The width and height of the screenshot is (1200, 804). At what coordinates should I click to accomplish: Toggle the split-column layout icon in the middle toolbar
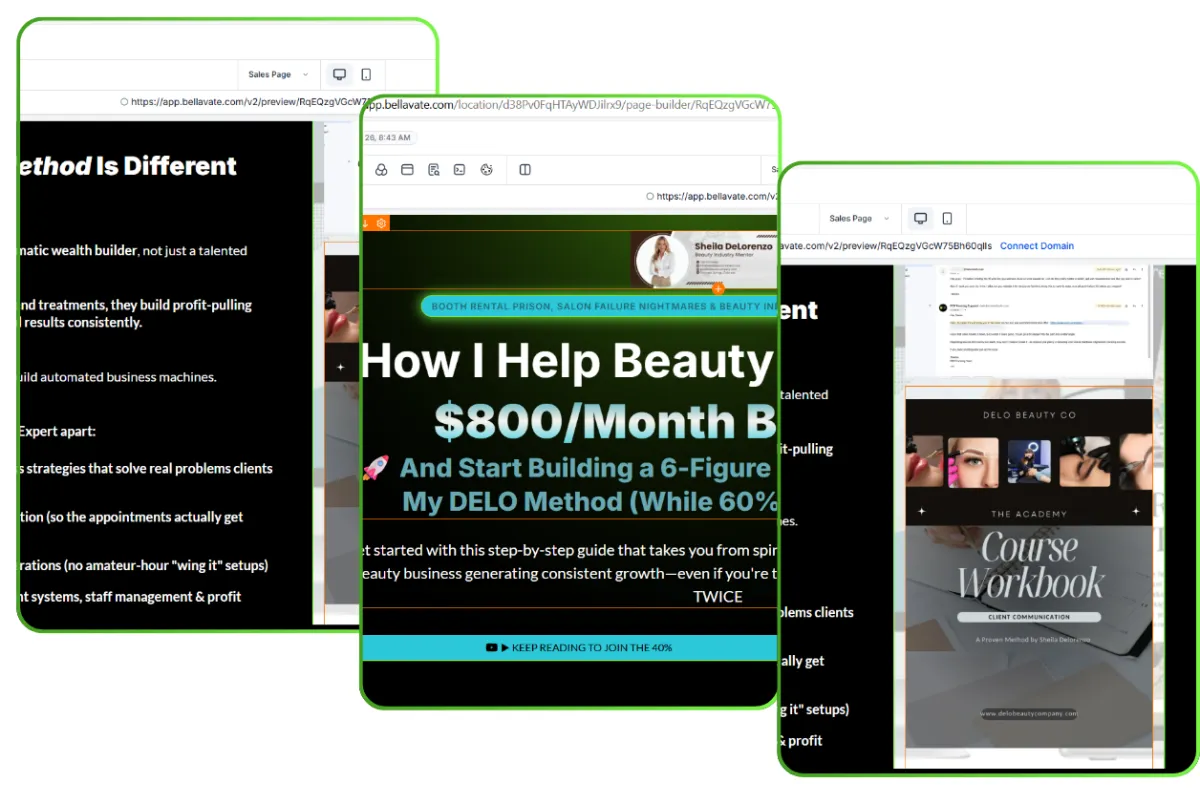(x=525, y=170)
